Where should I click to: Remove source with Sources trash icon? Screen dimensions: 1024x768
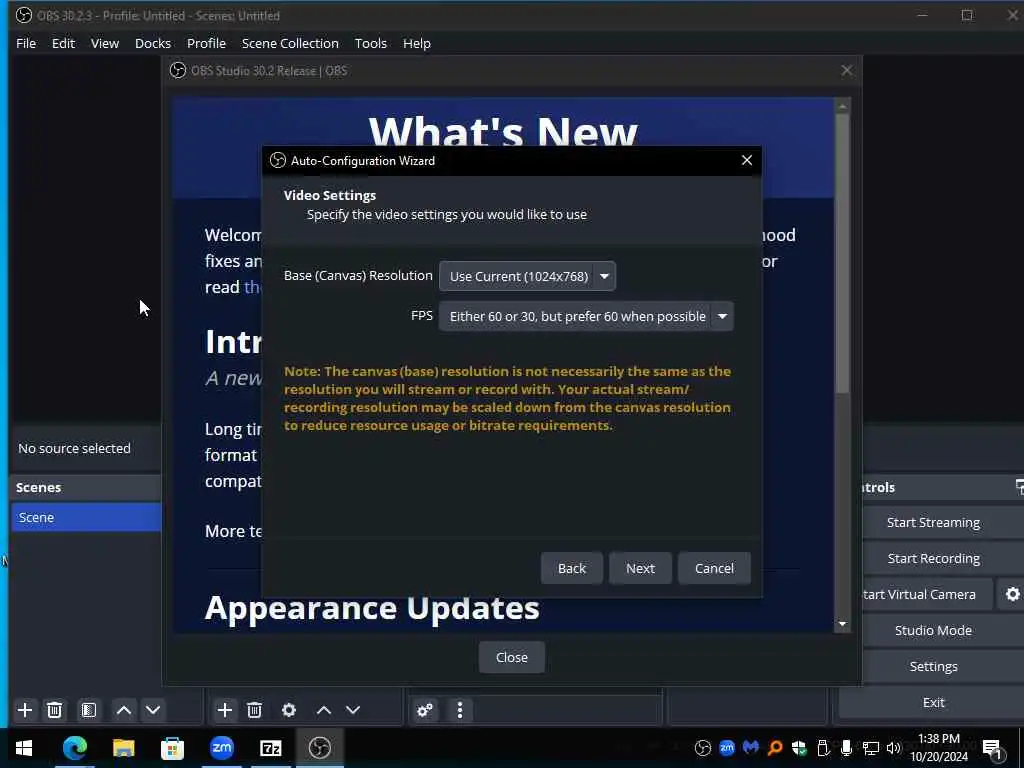click(255, 710)
